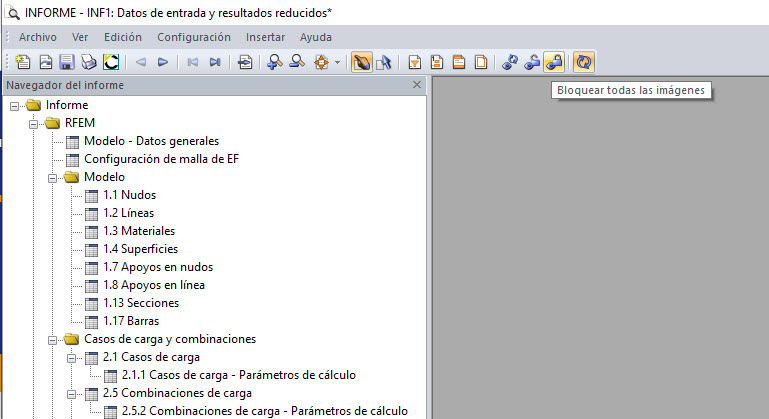
Task: Click the page with orange top band icon
Action: coord(459,62)
